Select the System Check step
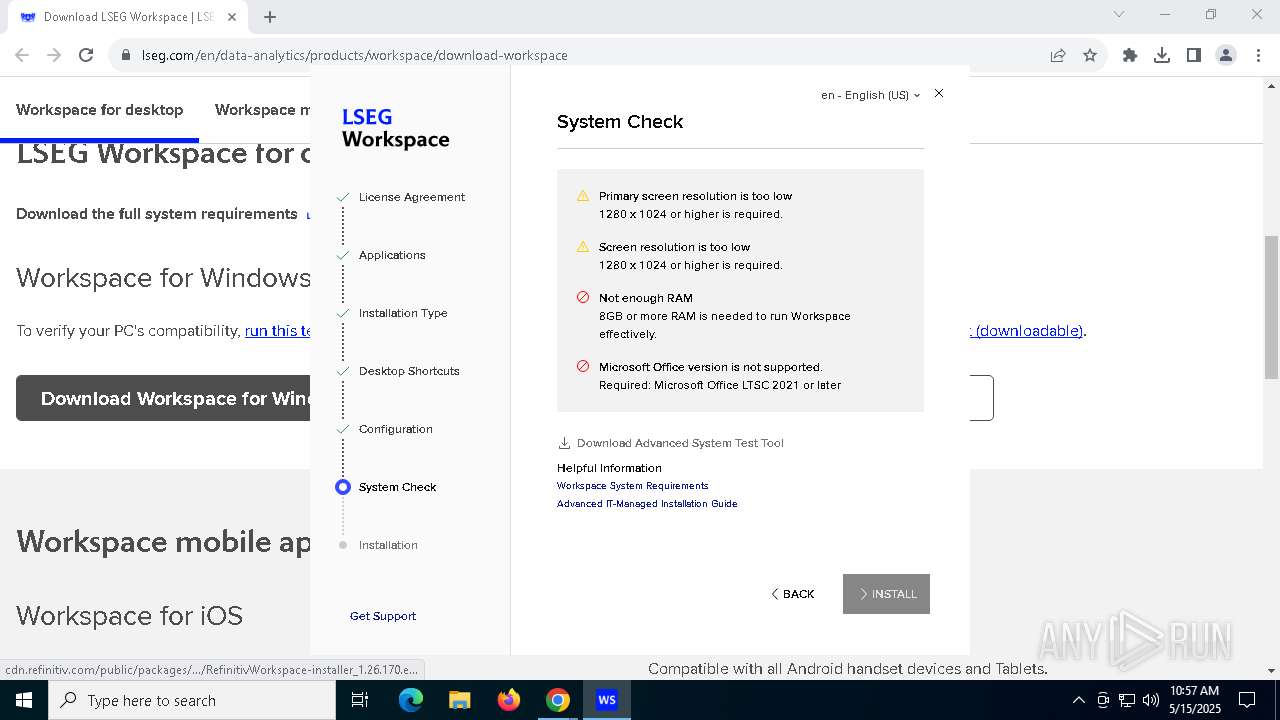 397,487
